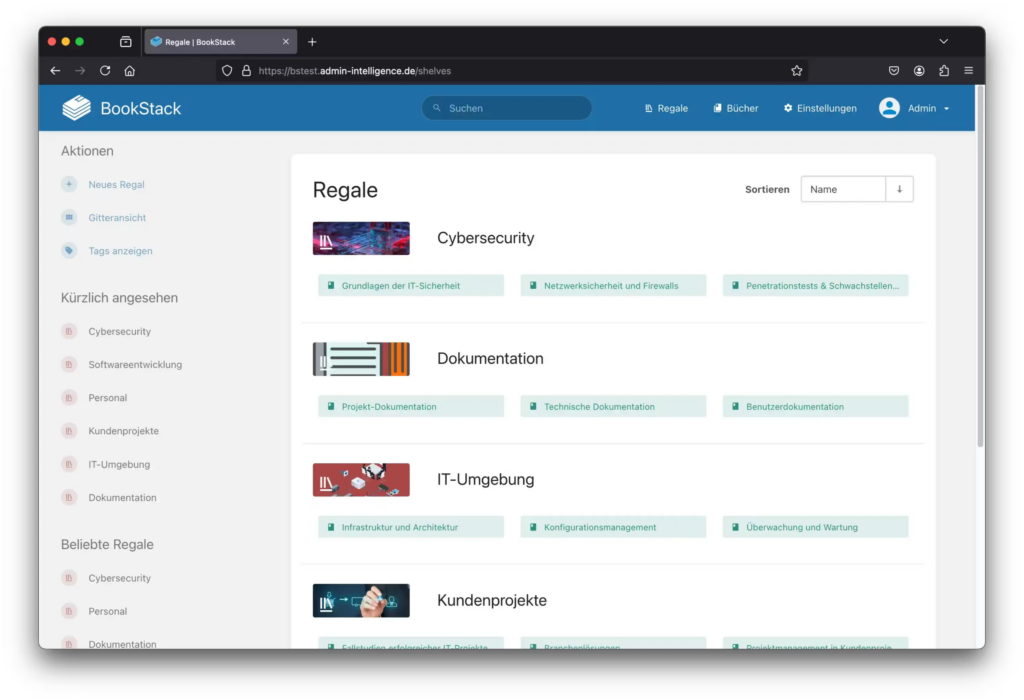
Task: Select Regale in the top navigation
Action: [x=666, y=108]
